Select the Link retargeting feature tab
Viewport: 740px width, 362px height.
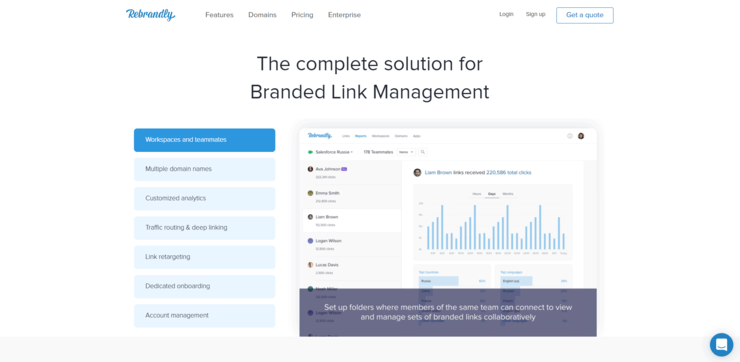tap(204, 257)
